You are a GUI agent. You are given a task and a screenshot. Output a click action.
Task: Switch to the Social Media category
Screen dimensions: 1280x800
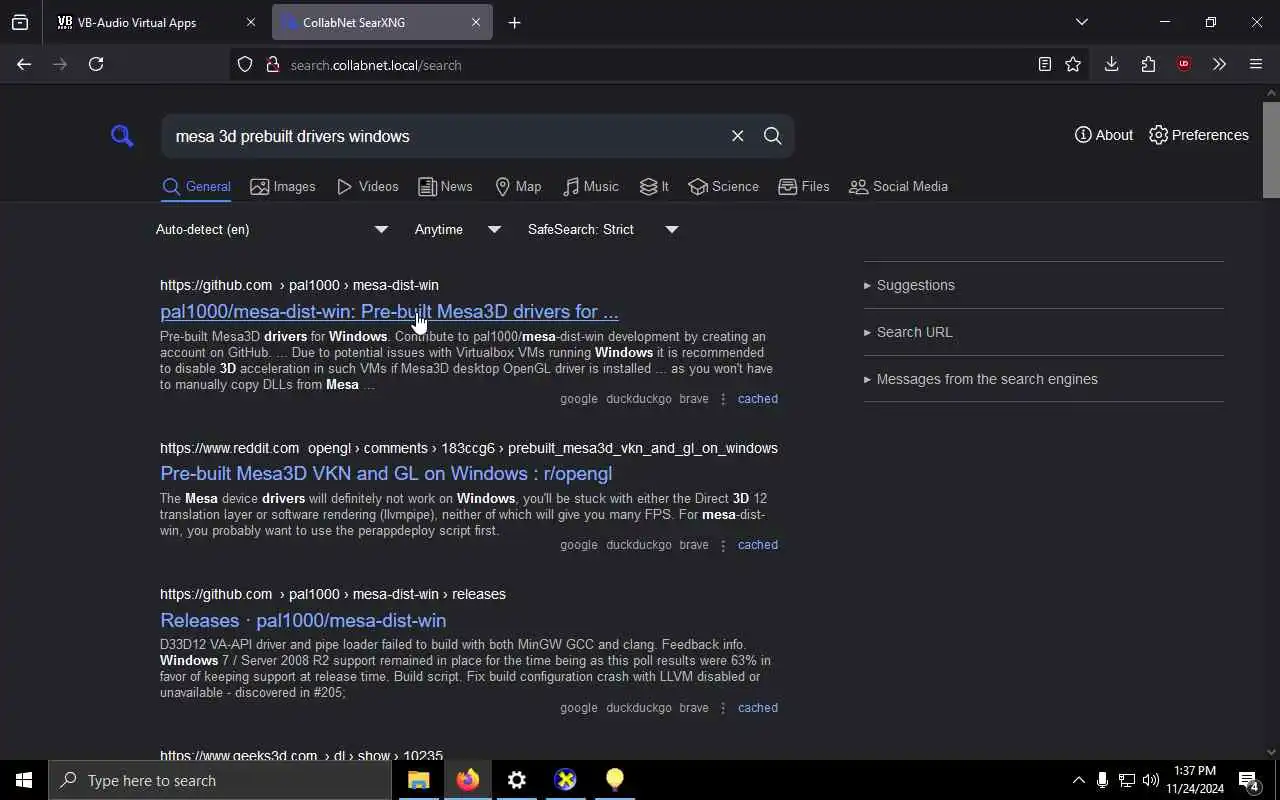[x=898, y=187]
